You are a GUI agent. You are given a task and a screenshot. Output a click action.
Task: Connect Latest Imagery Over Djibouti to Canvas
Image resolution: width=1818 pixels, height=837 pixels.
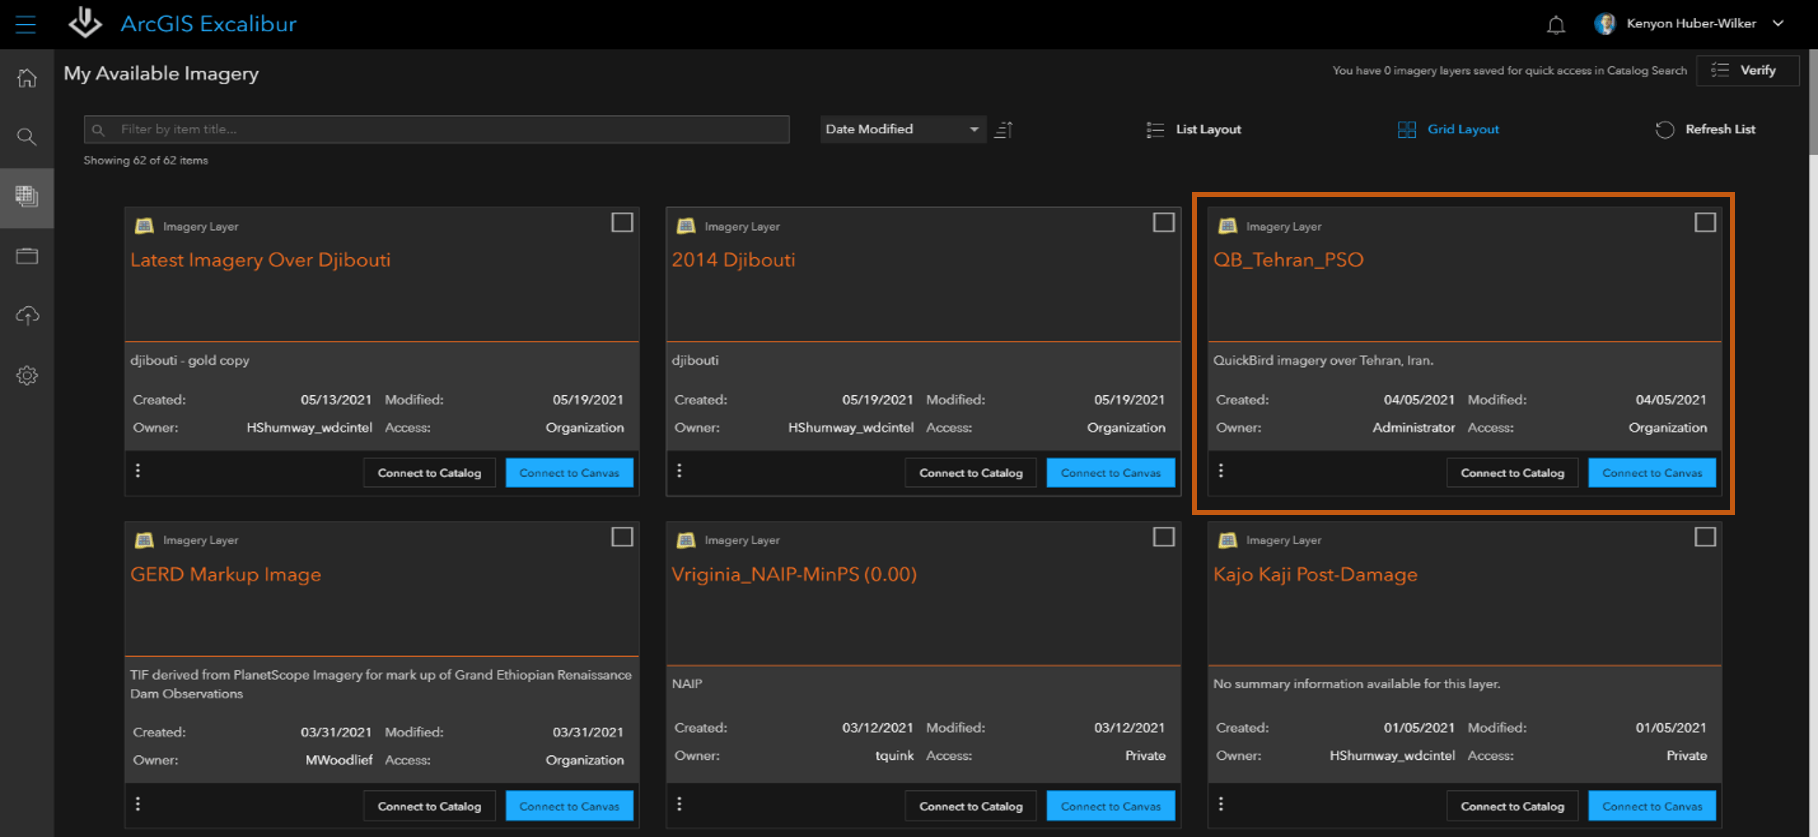569,473
